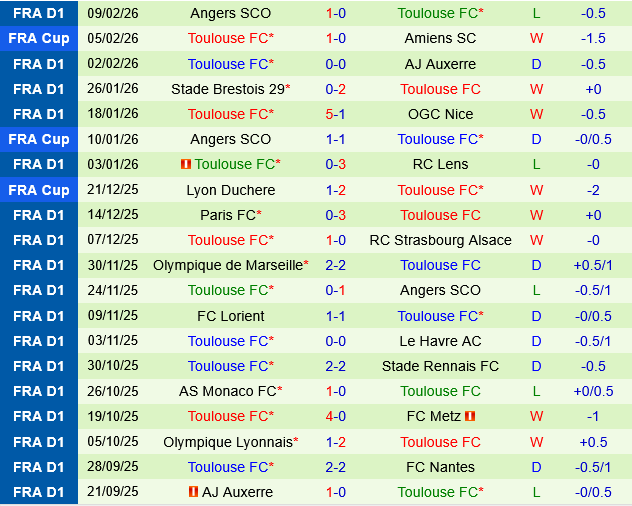The width and height of the screenshot is (632, 506).
Task: Click Lyon Duchere team name
Action: (230, 190)
